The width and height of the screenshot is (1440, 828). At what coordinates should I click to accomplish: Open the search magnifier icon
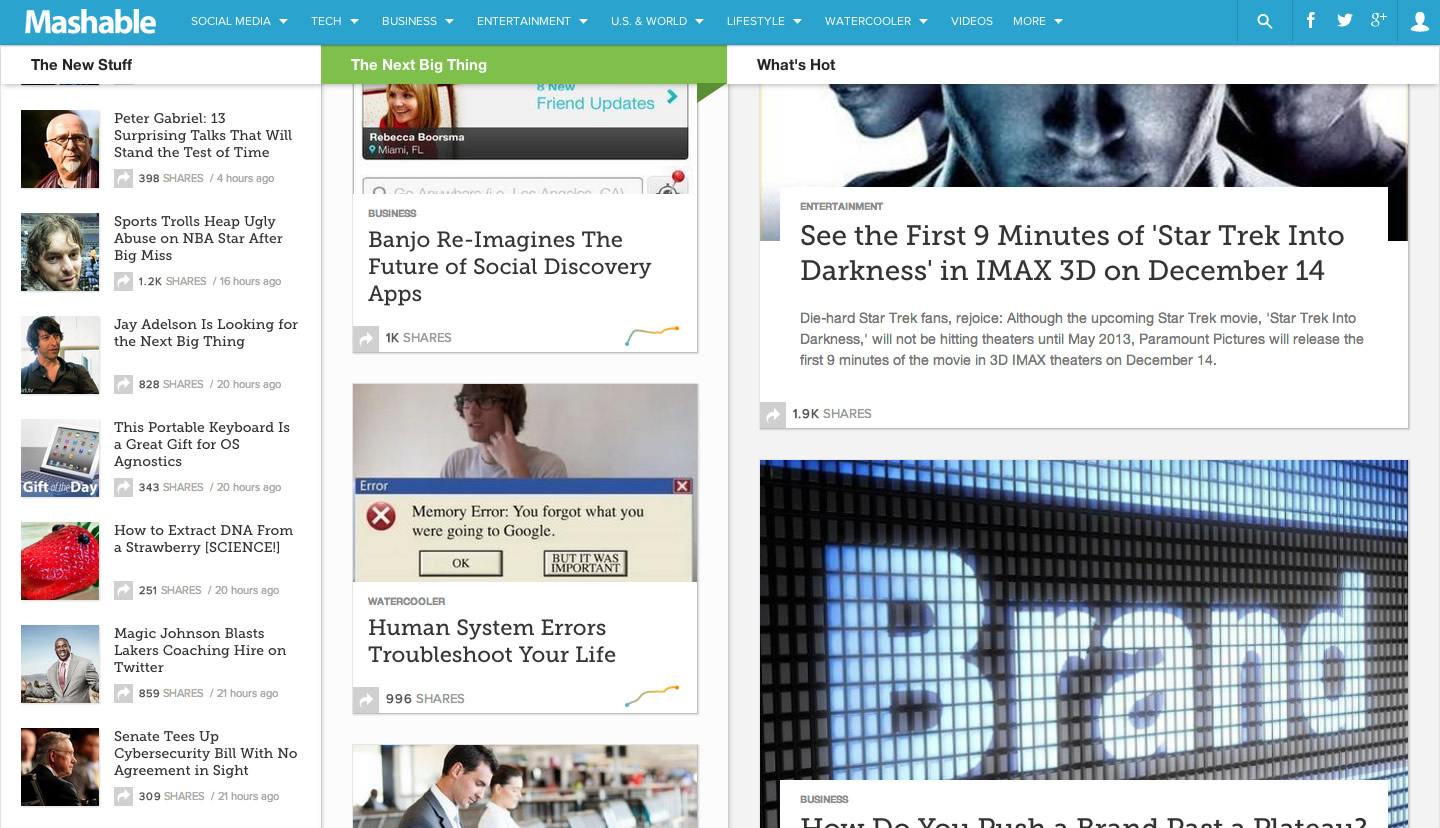coord(1264,21)
